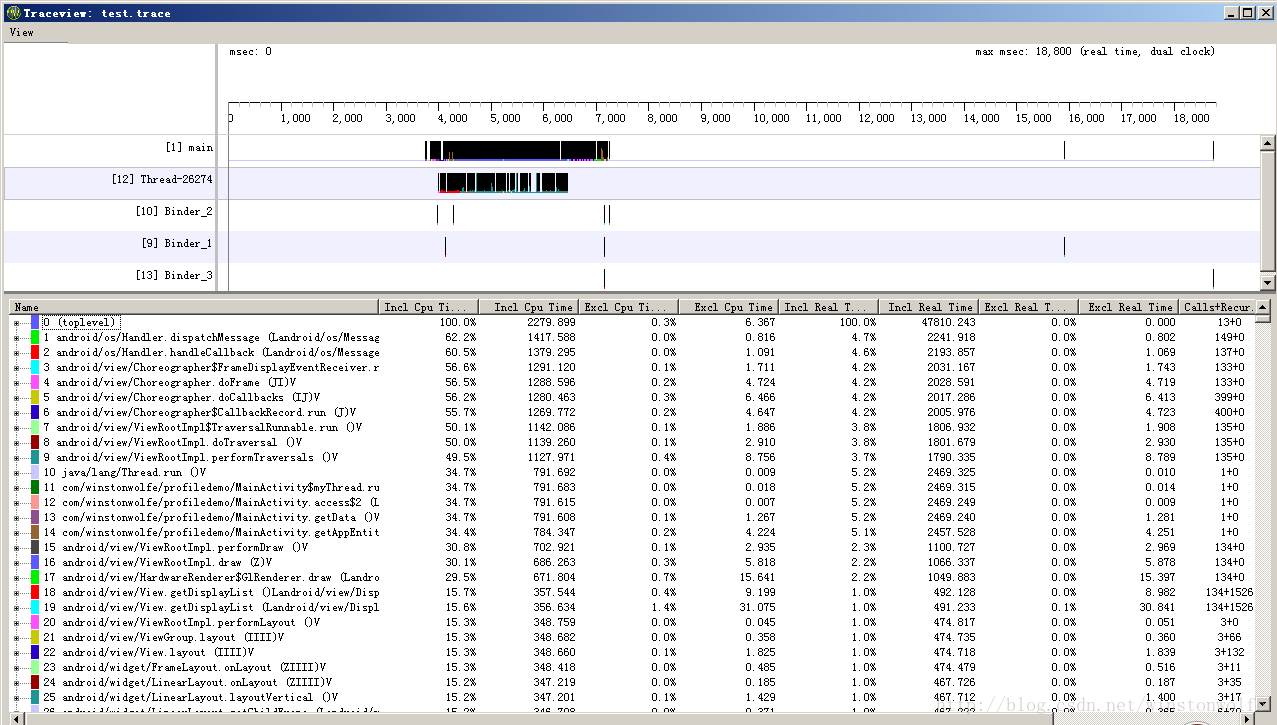Image resolution: width=1277 pixels, height=725 pixels.
Task: Click 134+1526 calls value in row 18
Action: click(x=1229, y=593)
